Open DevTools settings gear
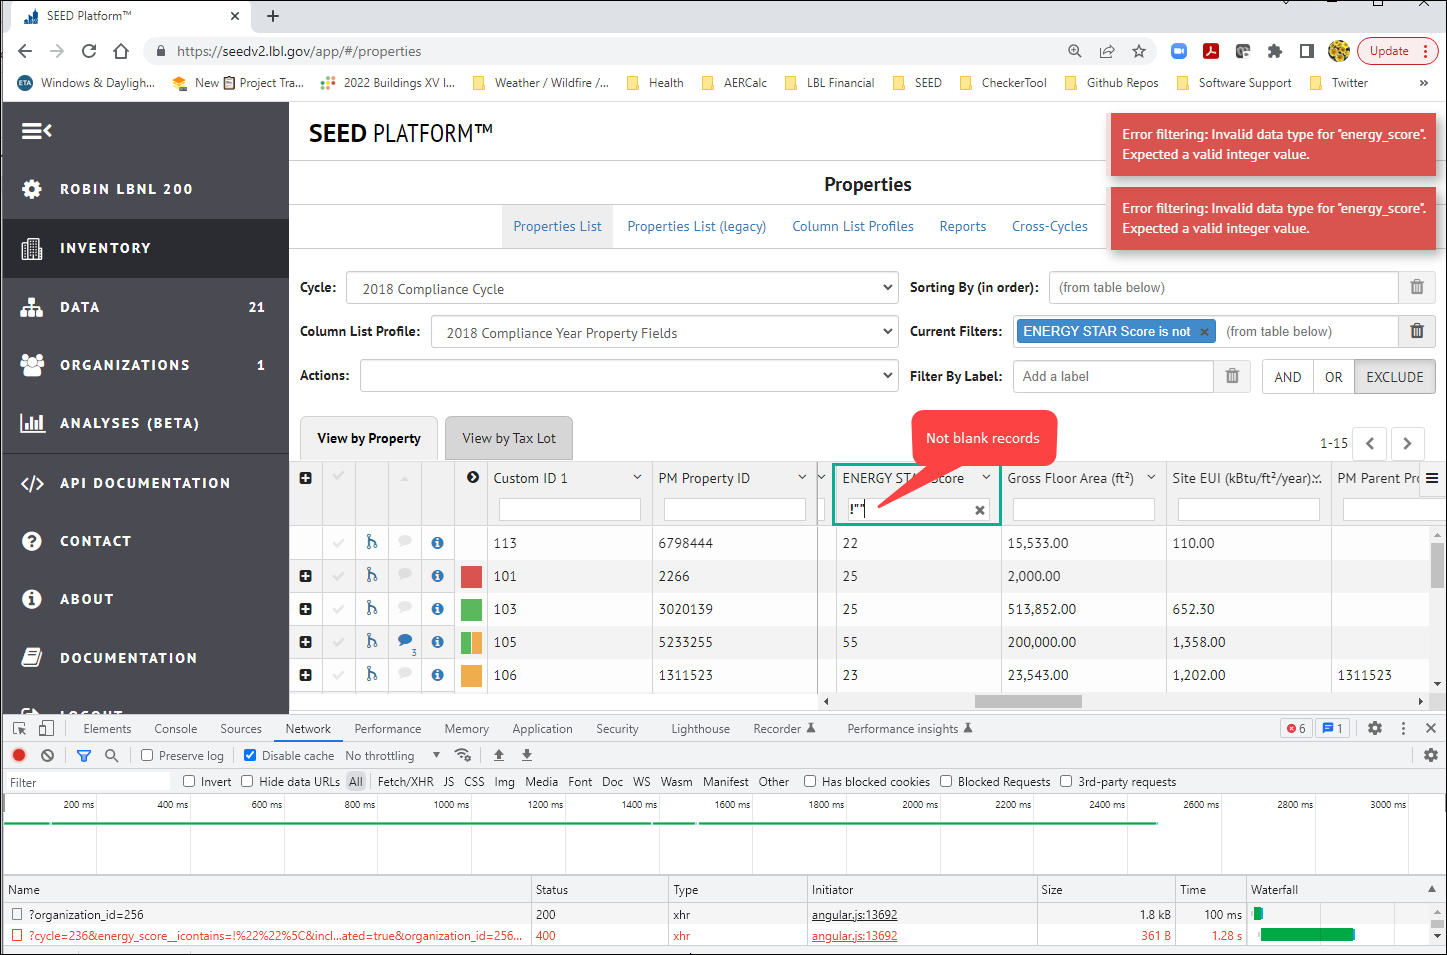This screenshot has height=955, width=1447. point(1375,728)
